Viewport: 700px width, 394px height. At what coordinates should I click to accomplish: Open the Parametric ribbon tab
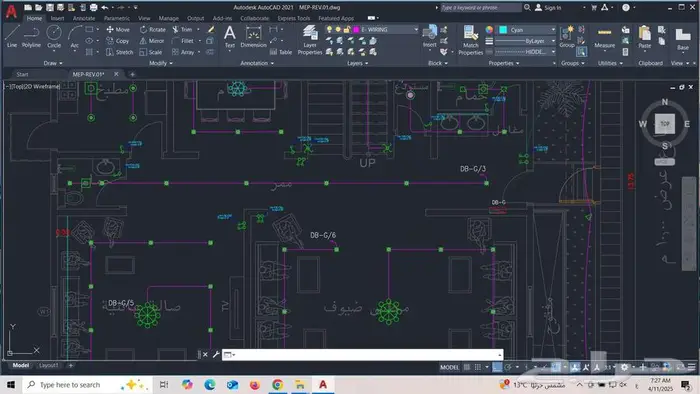coord(117,18)
